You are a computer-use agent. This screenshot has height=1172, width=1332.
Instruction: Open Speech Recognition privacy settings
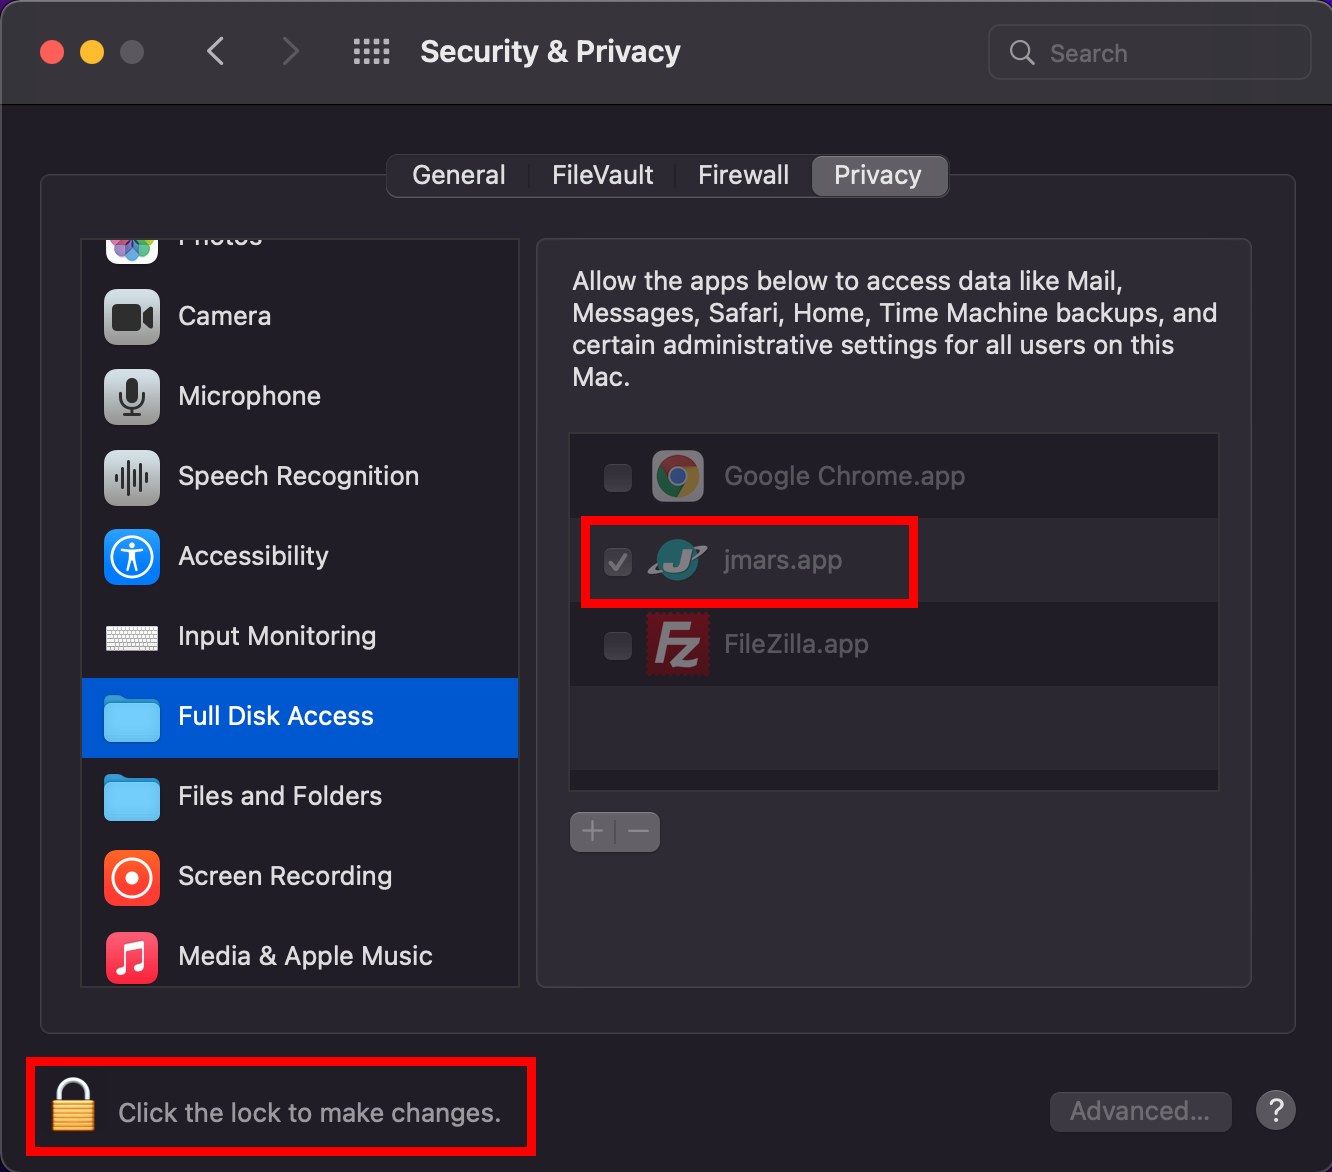[x=299, y=476]
